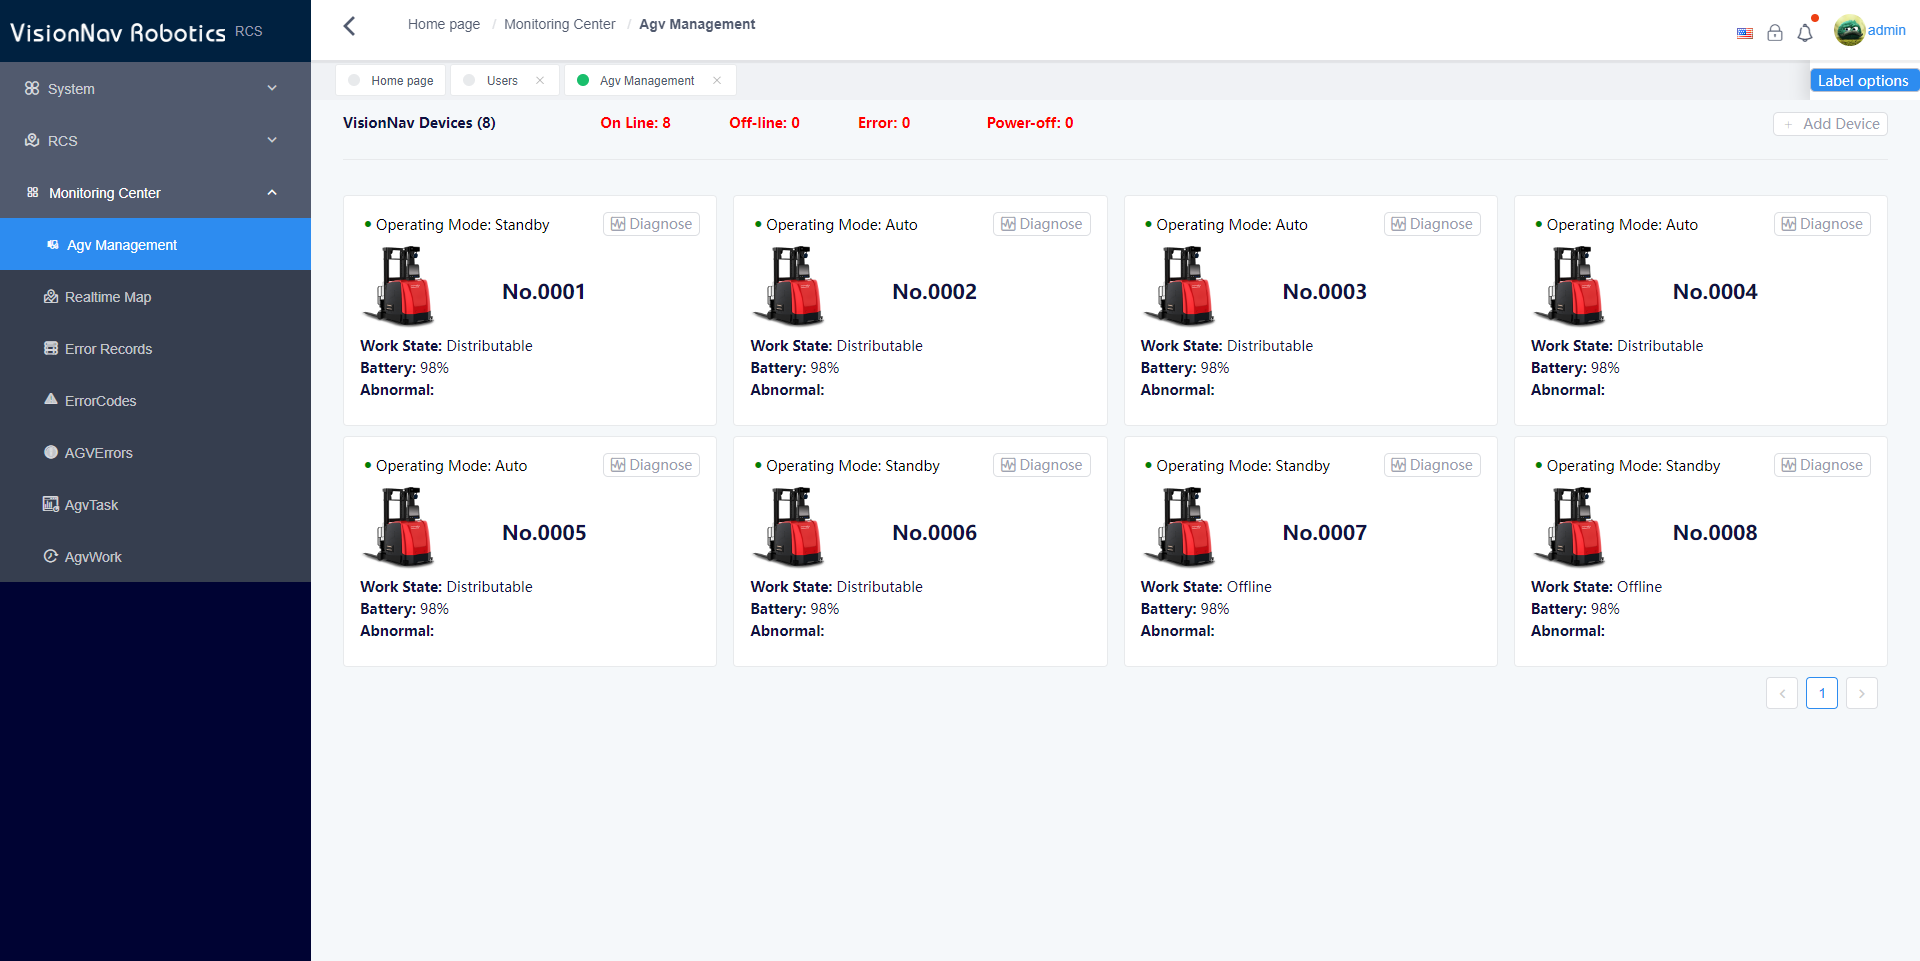
Task: Open Error Records page
Action: 108,349
